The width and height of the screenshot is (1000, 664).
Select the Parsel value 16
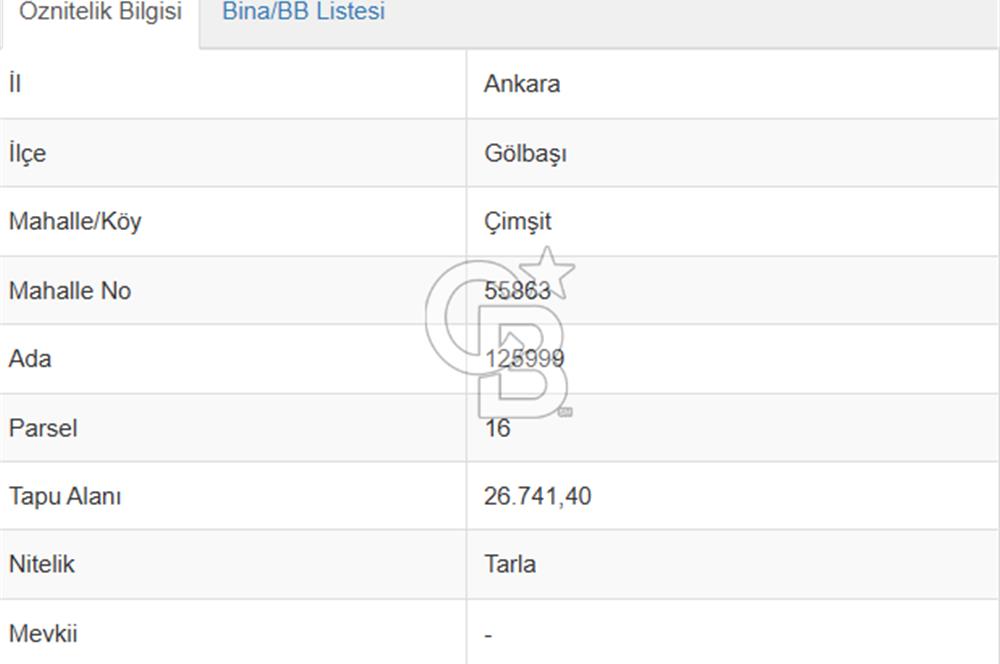point(497,428)
